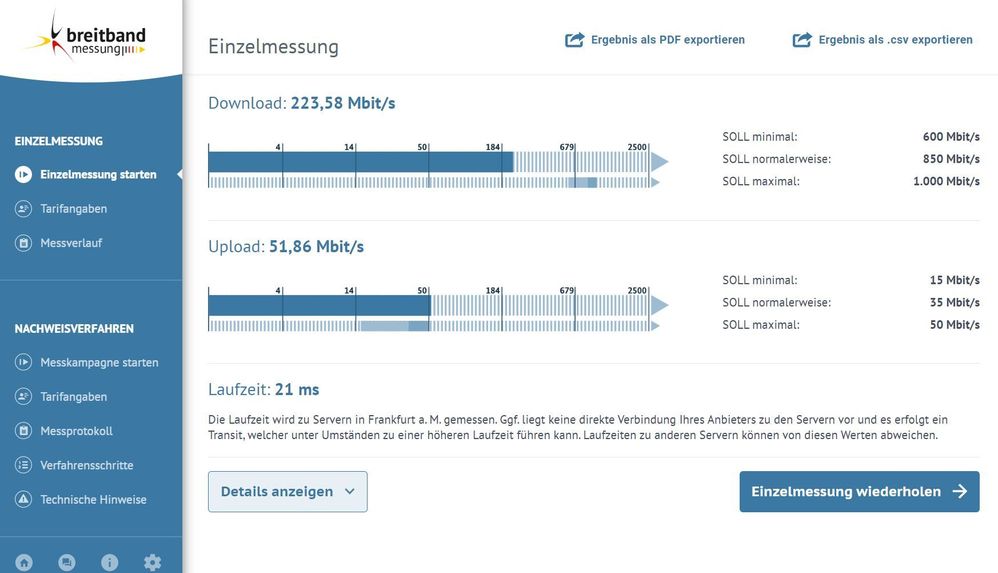Click the home icon in sidebar footer

[24, 562]
